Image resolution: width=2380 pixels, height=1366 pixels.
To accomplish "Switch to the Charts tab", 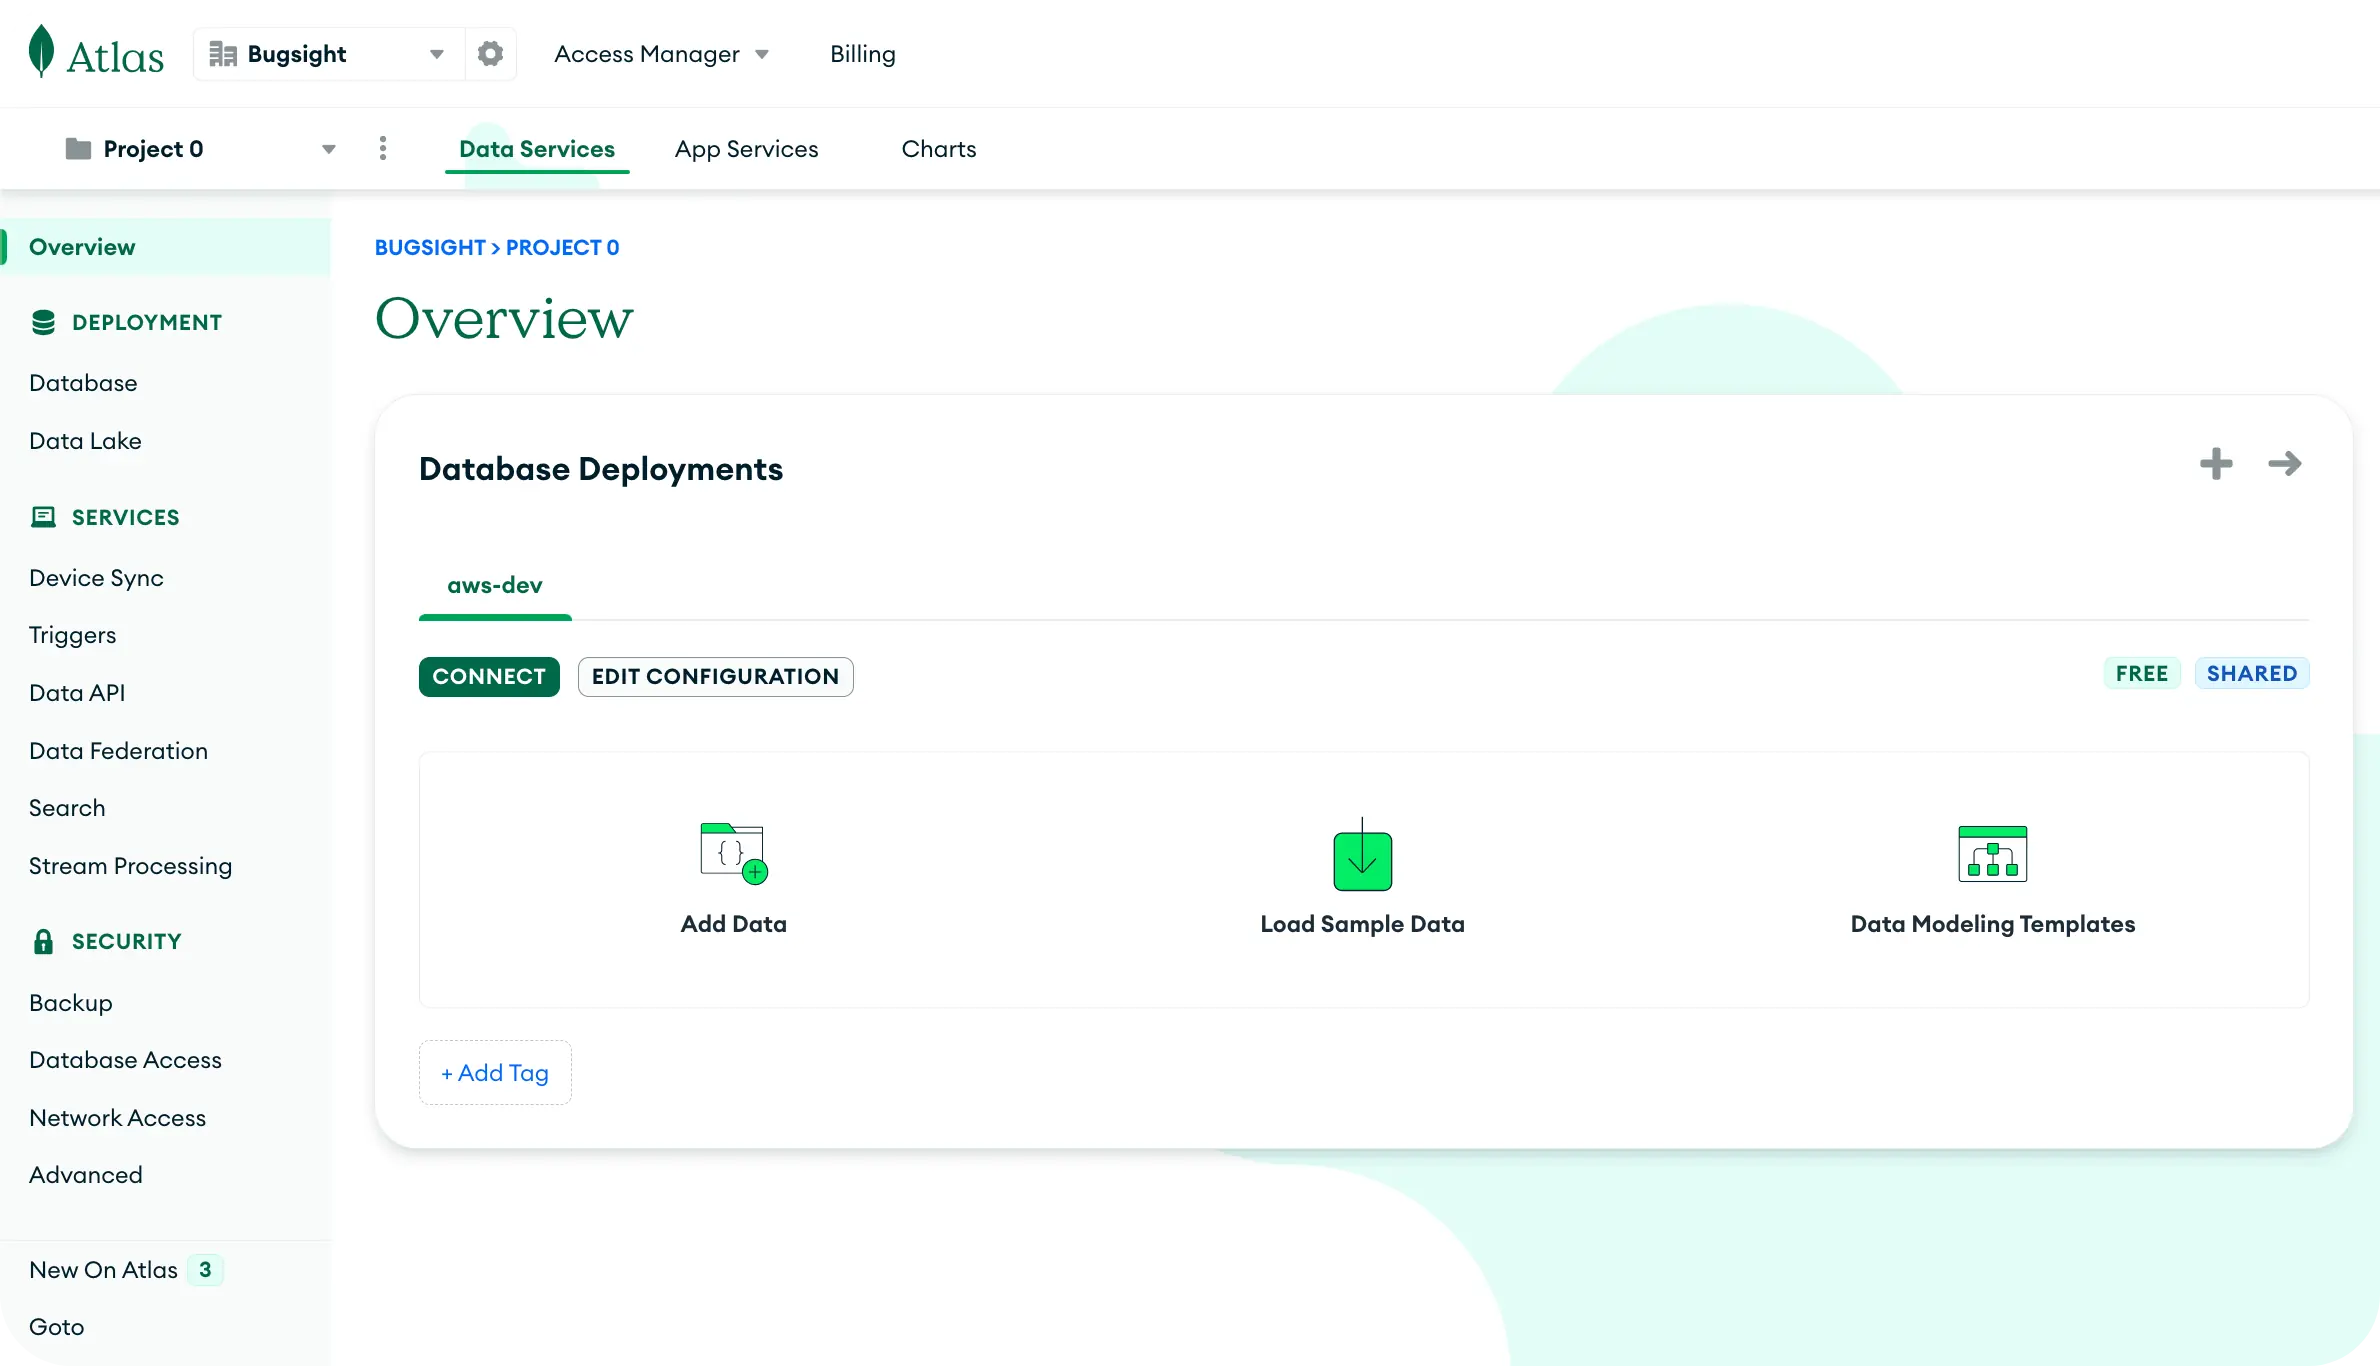I will tap(938, 149).
